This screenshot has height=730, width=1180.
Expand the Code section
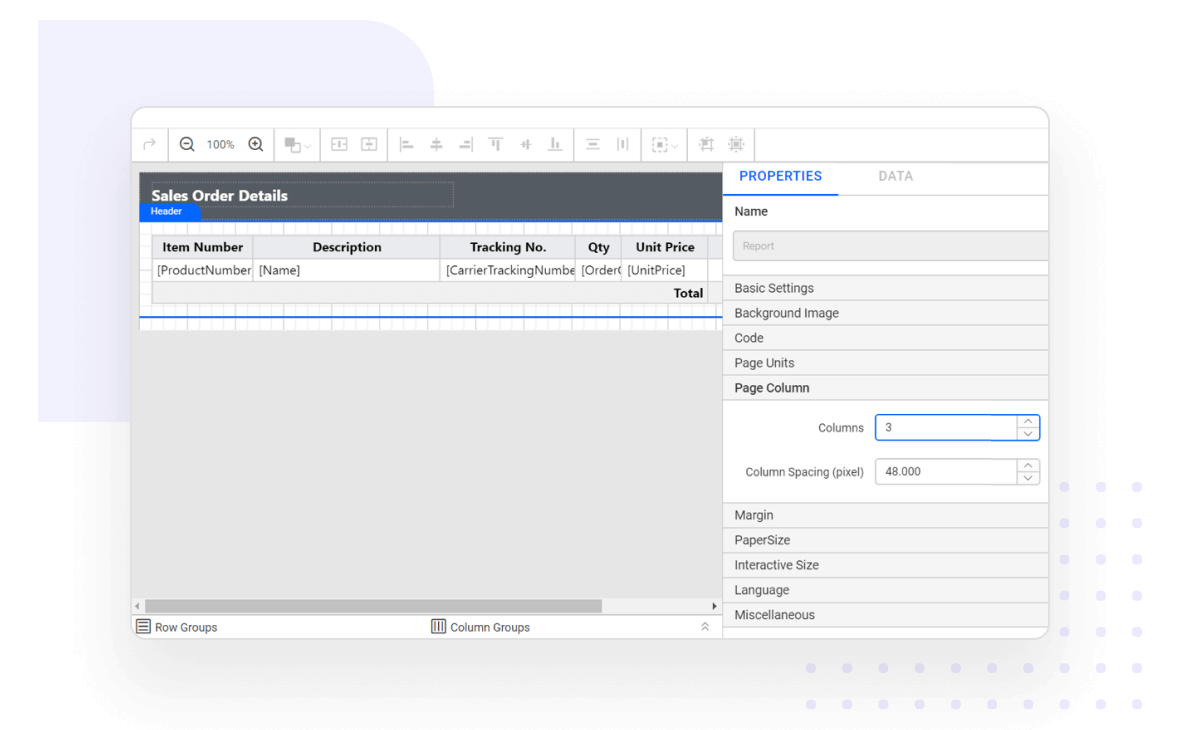886,338
